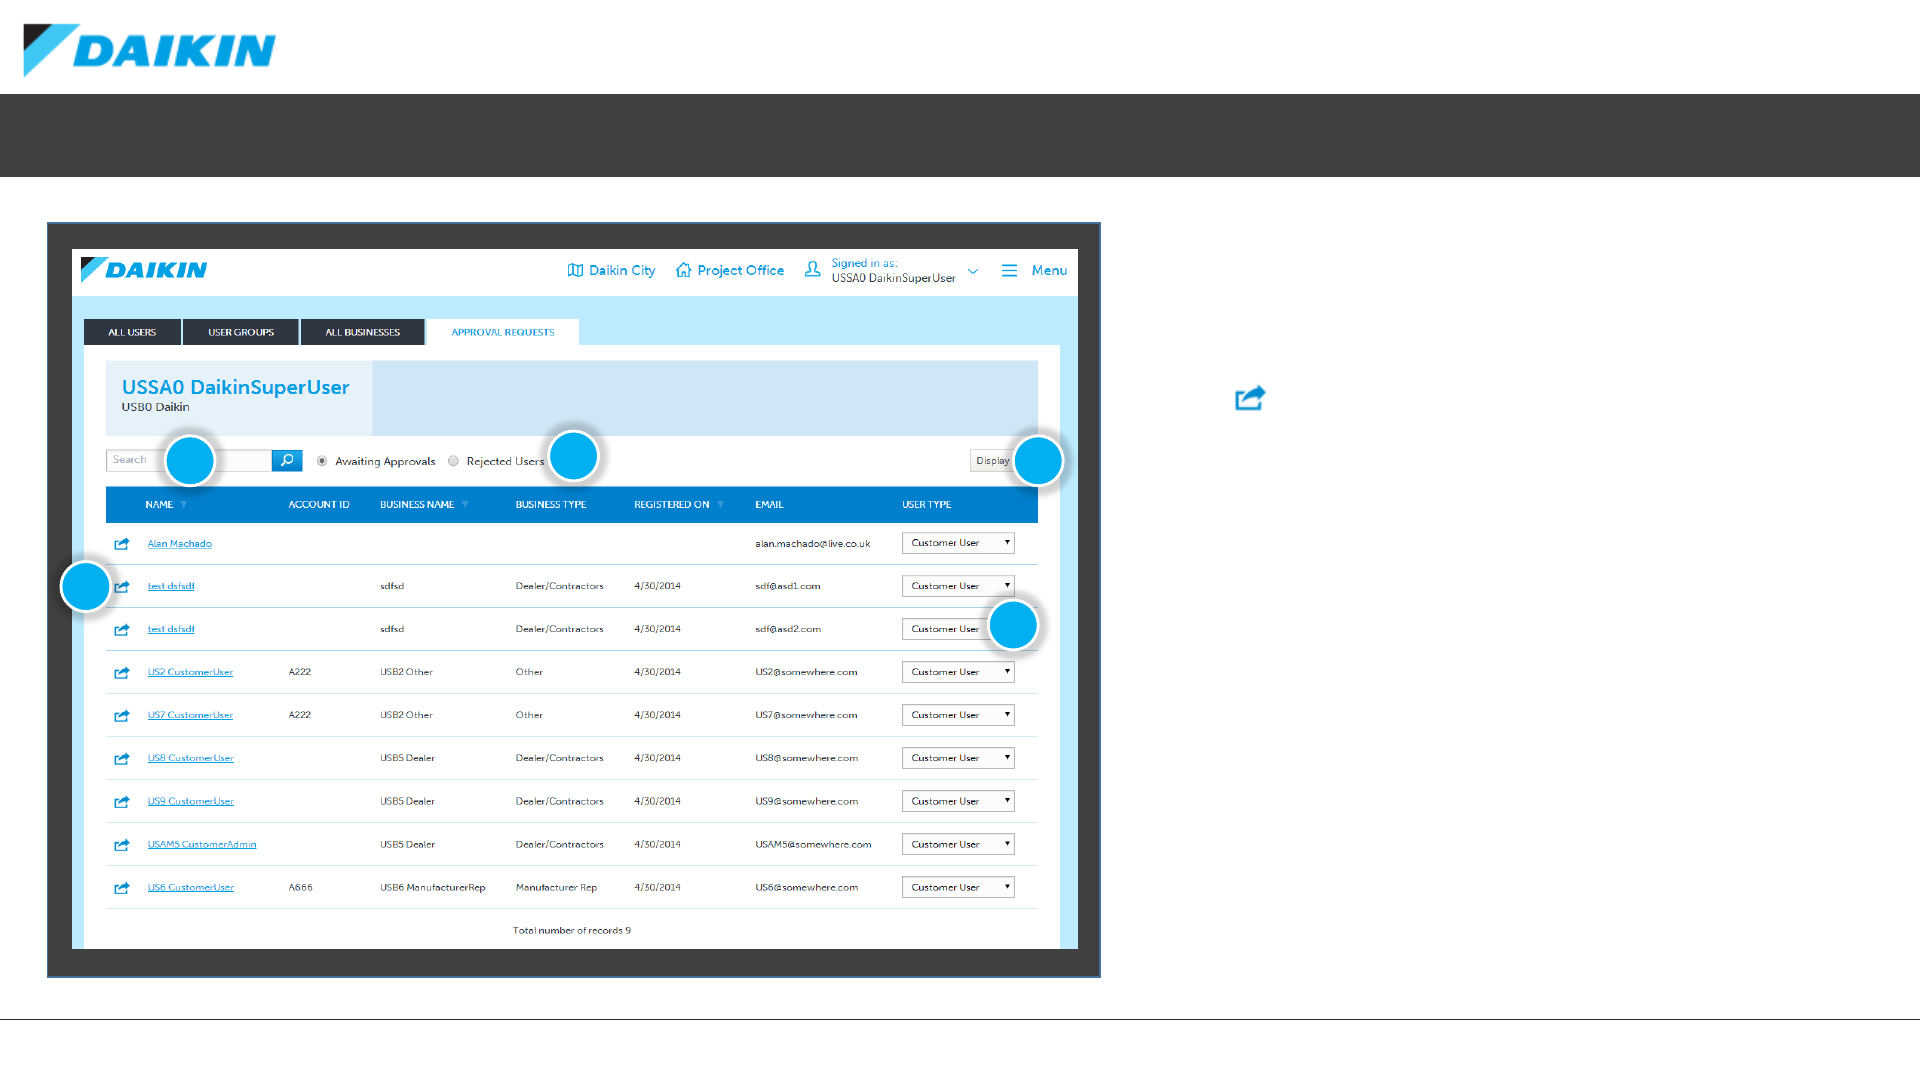
Task: Open the All Businesses tab
Action: point(362,332)
